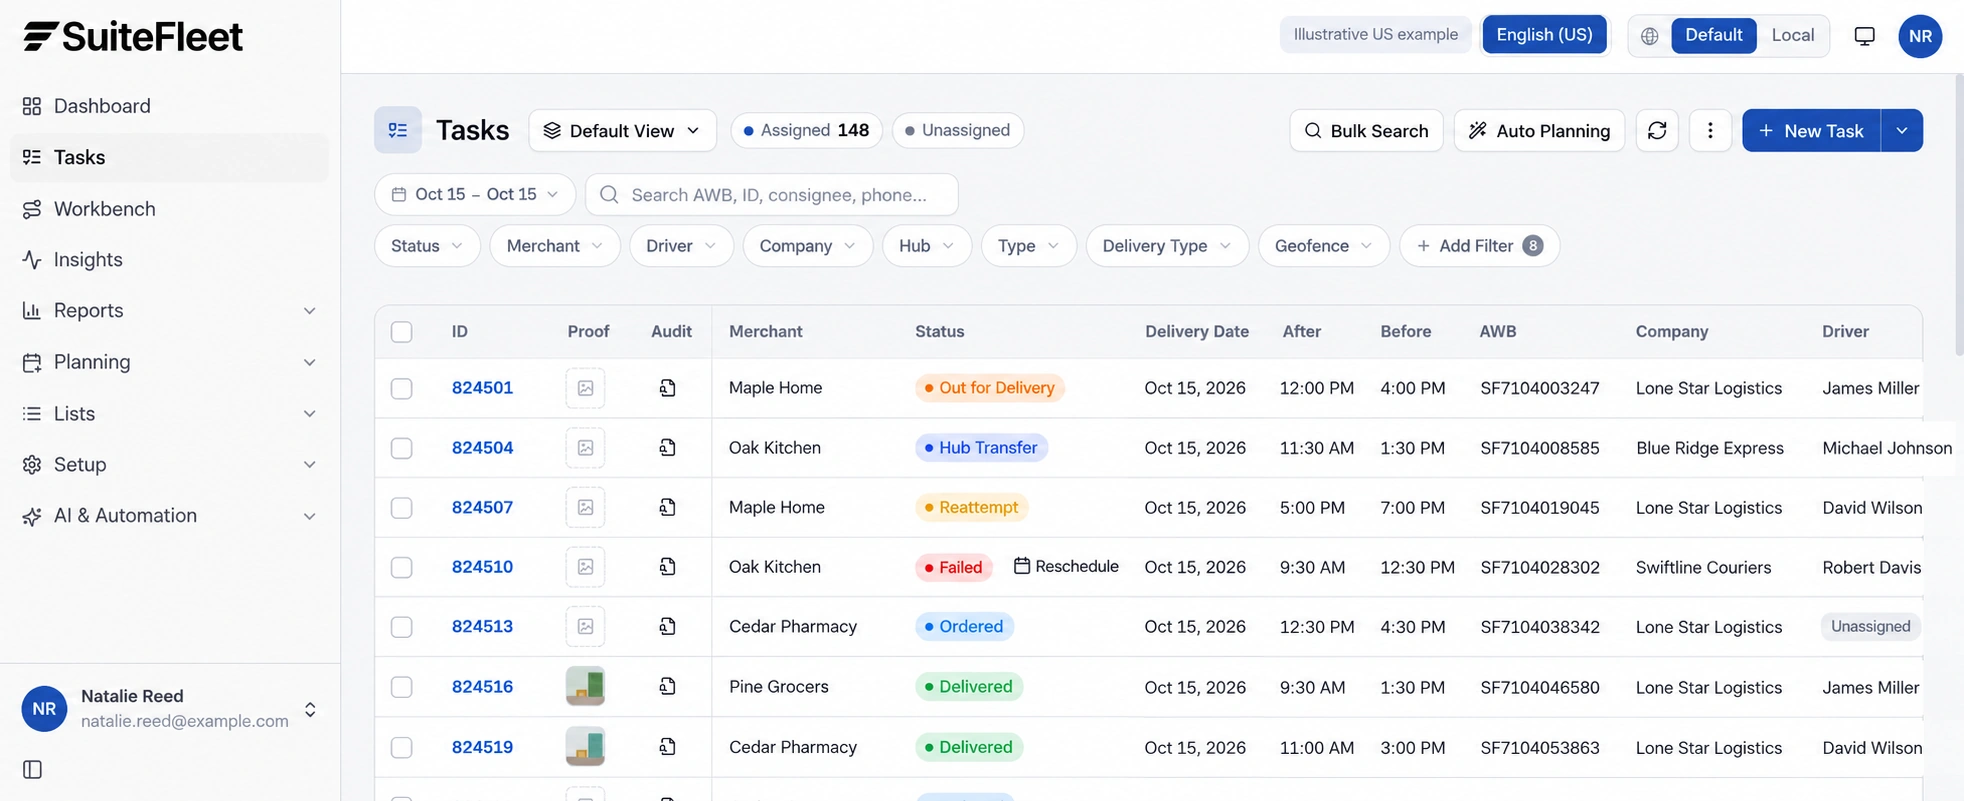Open task ID 824507 link
Screen dimensions: 1964x801
point(482,507)
